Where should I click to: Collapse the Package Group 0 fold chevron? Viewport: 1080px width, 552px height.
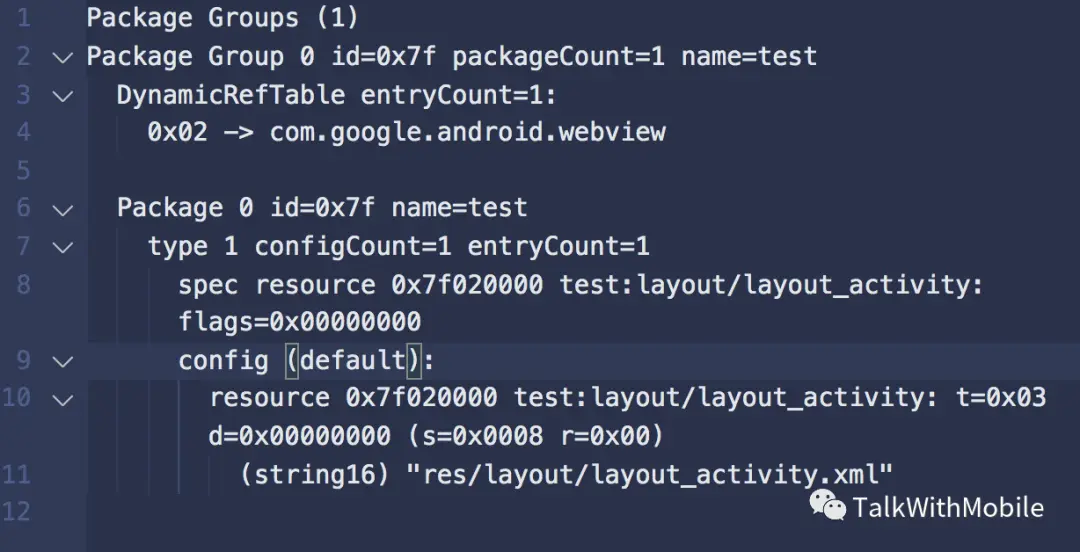pyautogui.click(x=63, y=58)
